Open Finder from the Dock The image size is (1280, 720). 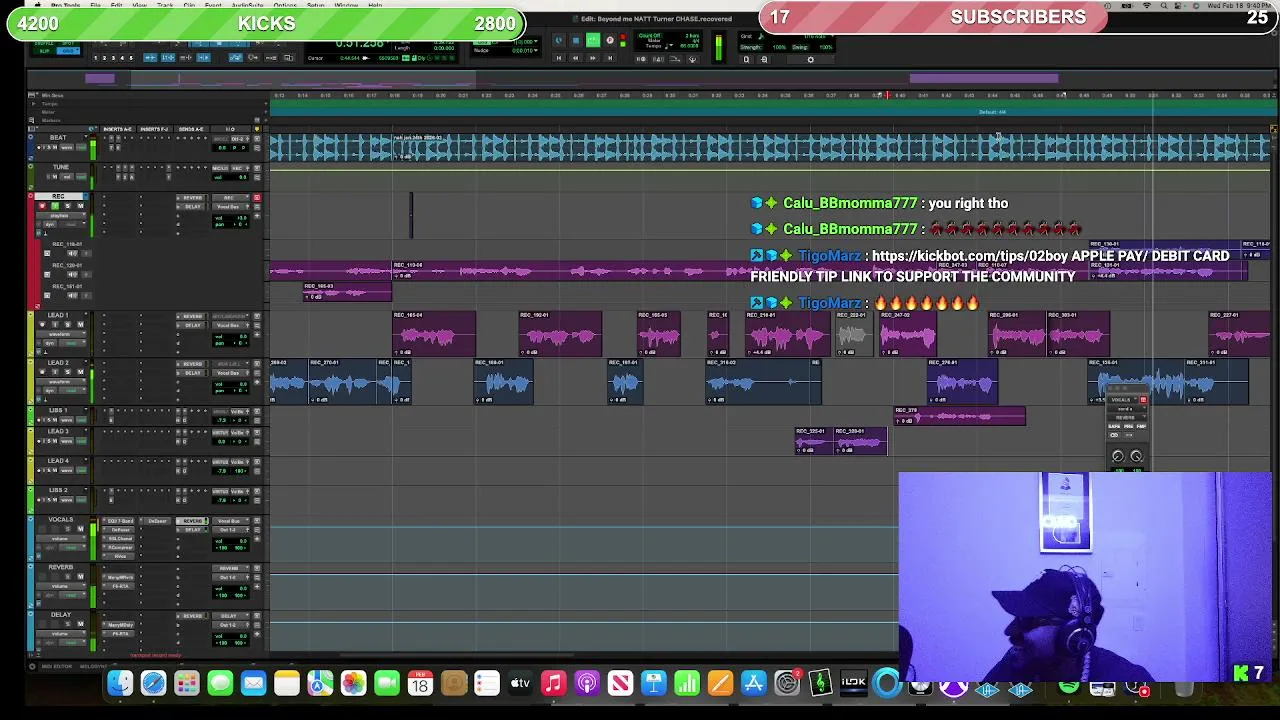coord(120,684)
